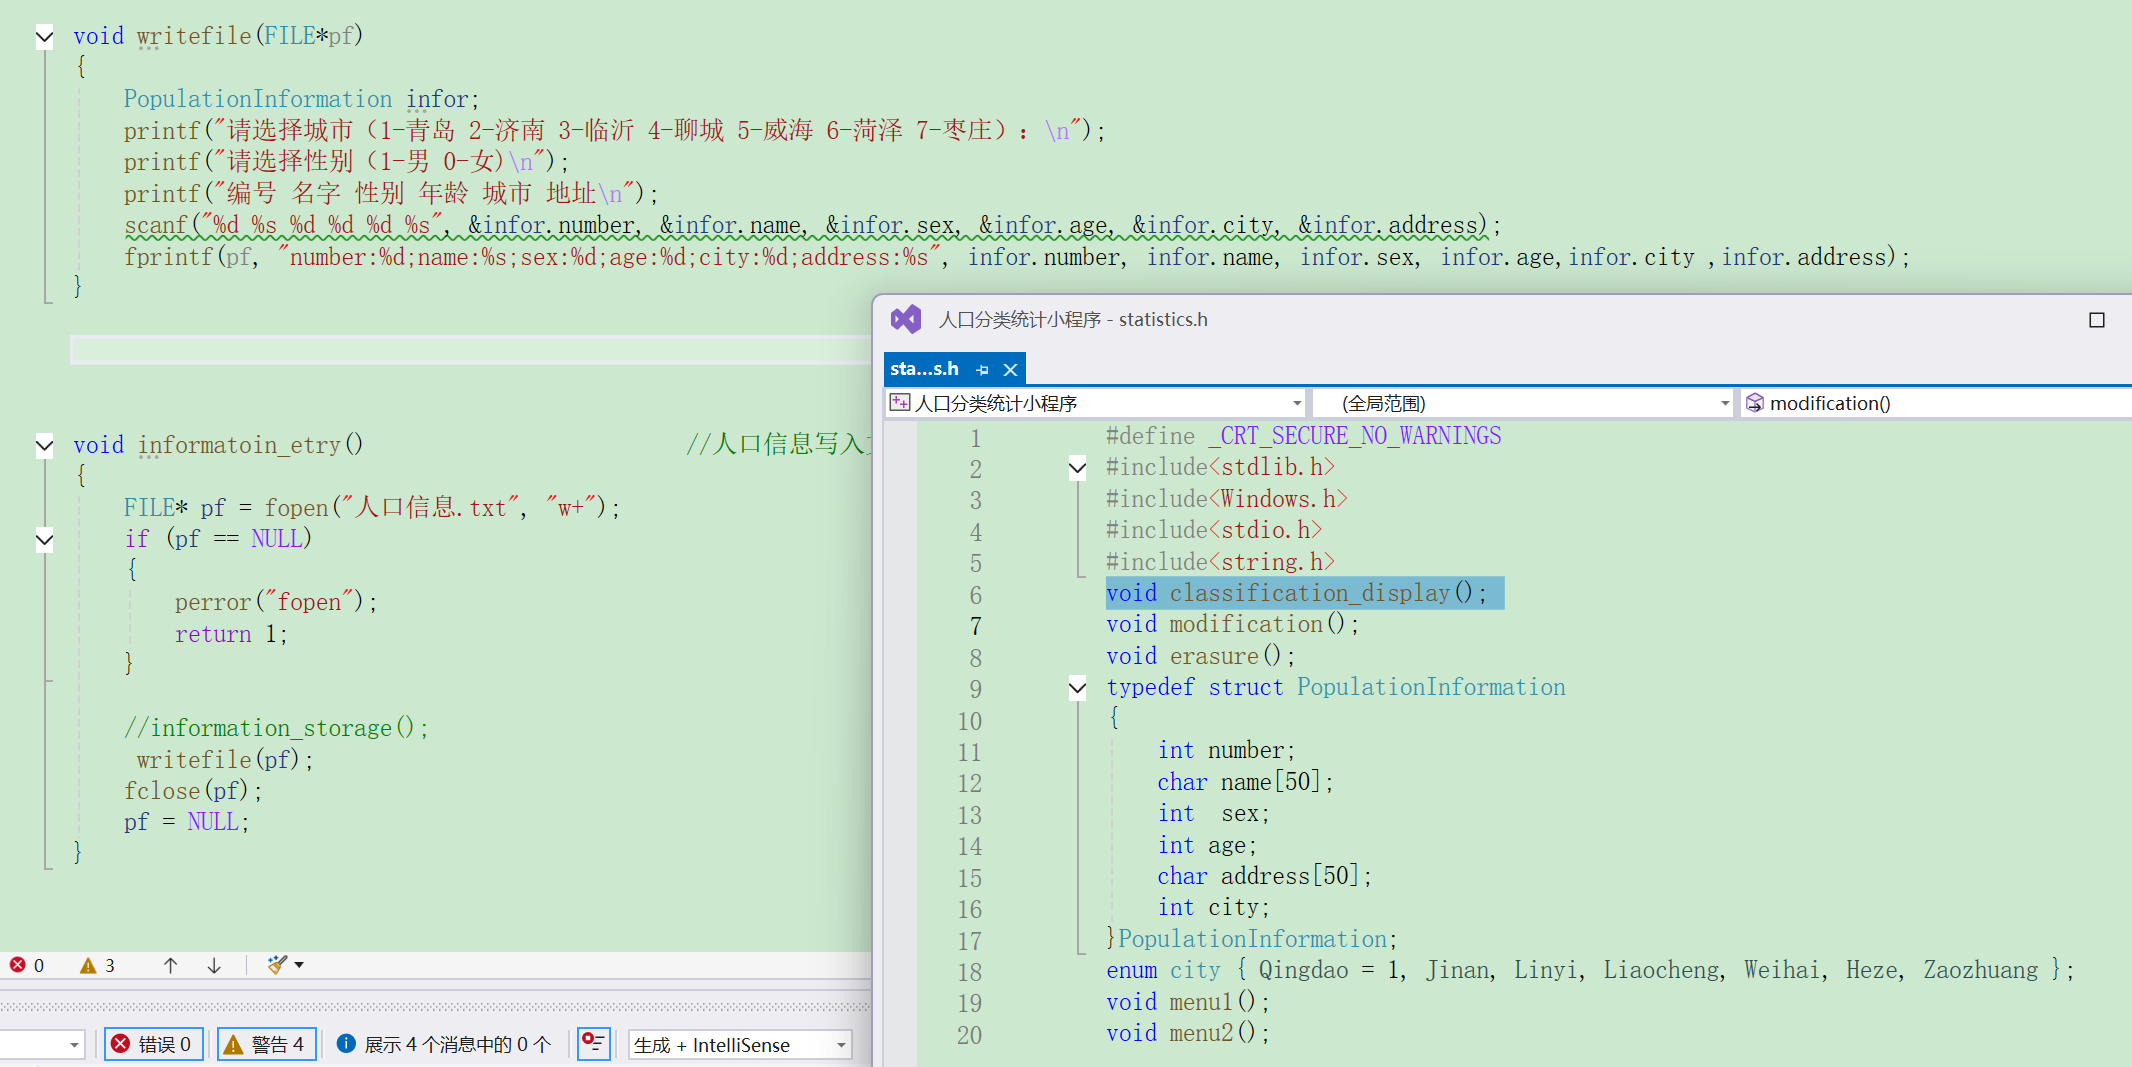
Task: Click the pf = NULL; statement
Action: (187, 823)
